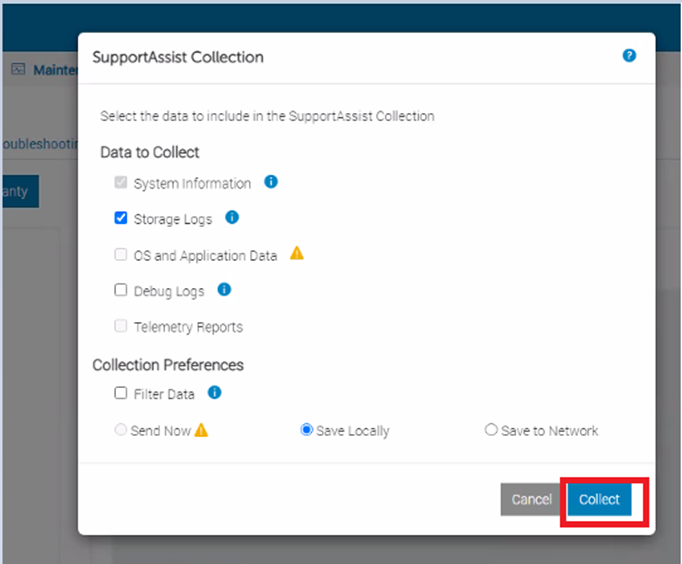Toggle the System Information checkbox
This screenshot has width=682, height=564.
[121, 183]
